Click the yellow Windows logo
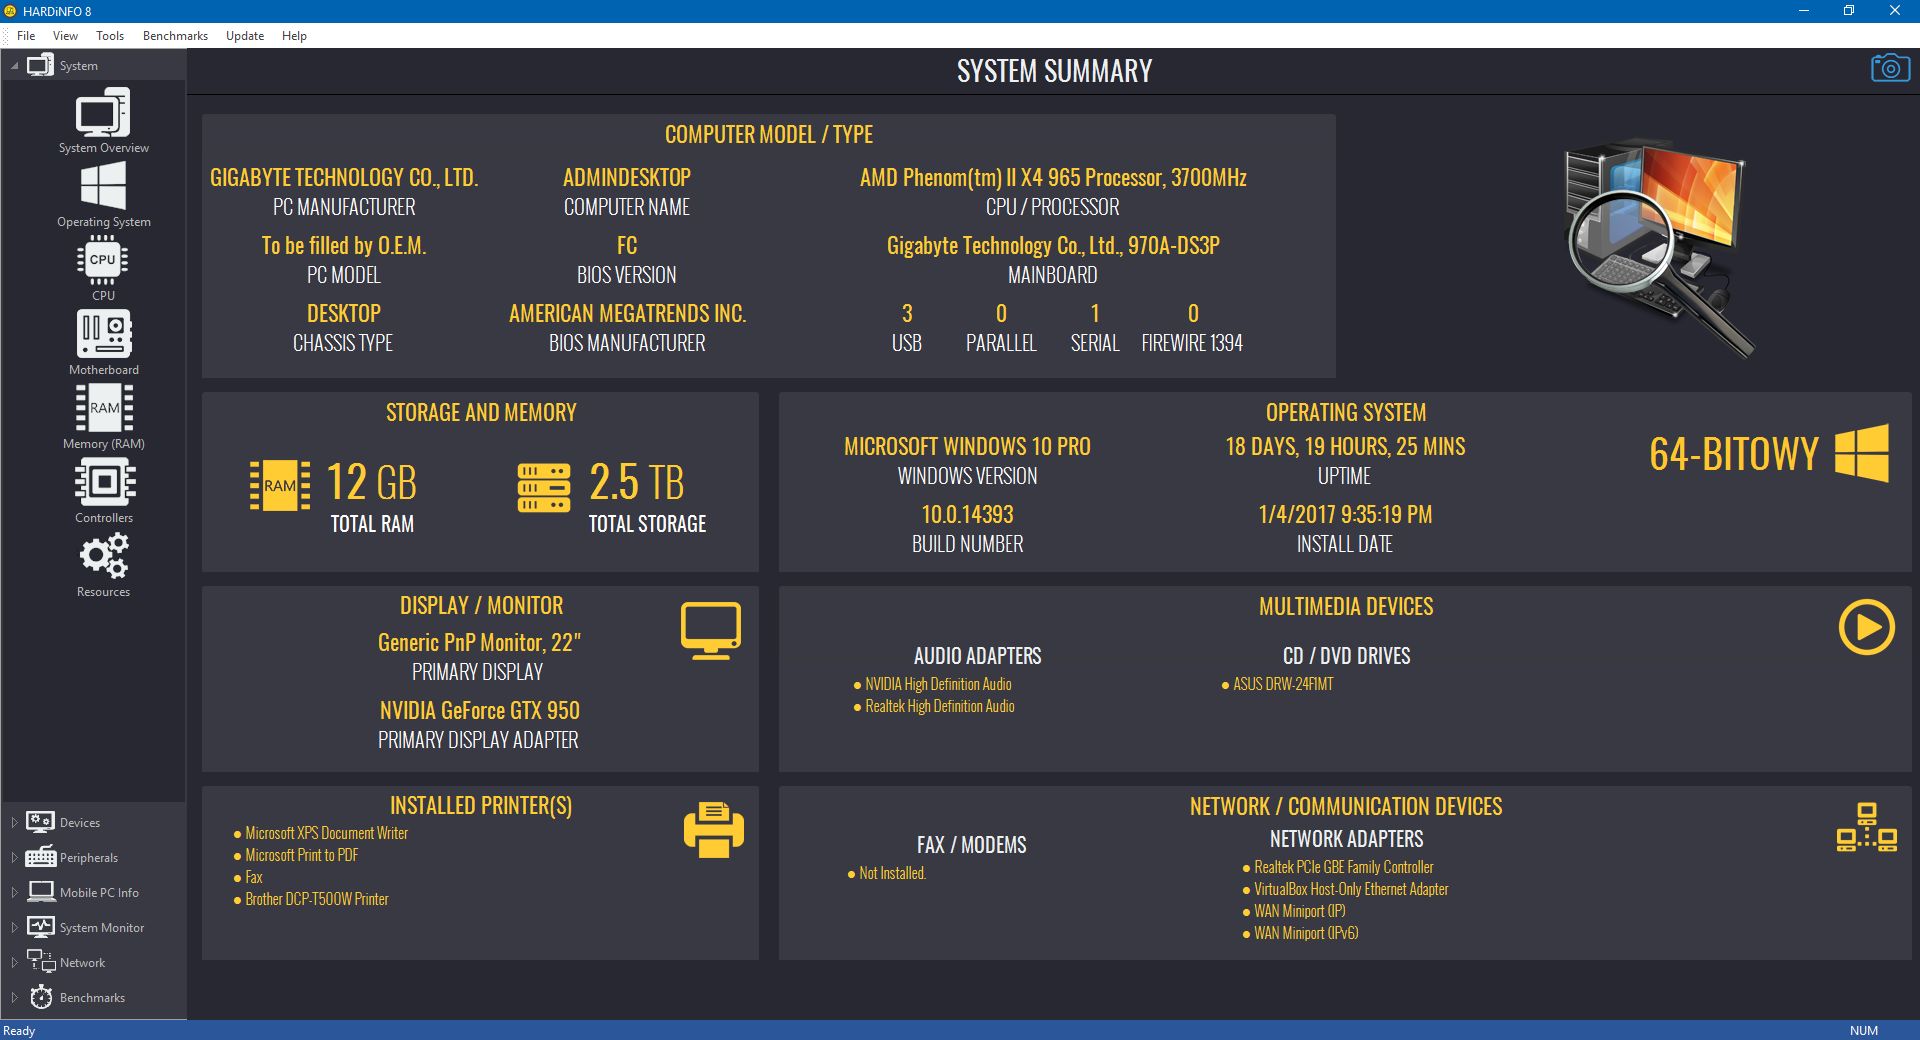The height and width of the screenshot is (1040, 1920). tap(1862, 453)
